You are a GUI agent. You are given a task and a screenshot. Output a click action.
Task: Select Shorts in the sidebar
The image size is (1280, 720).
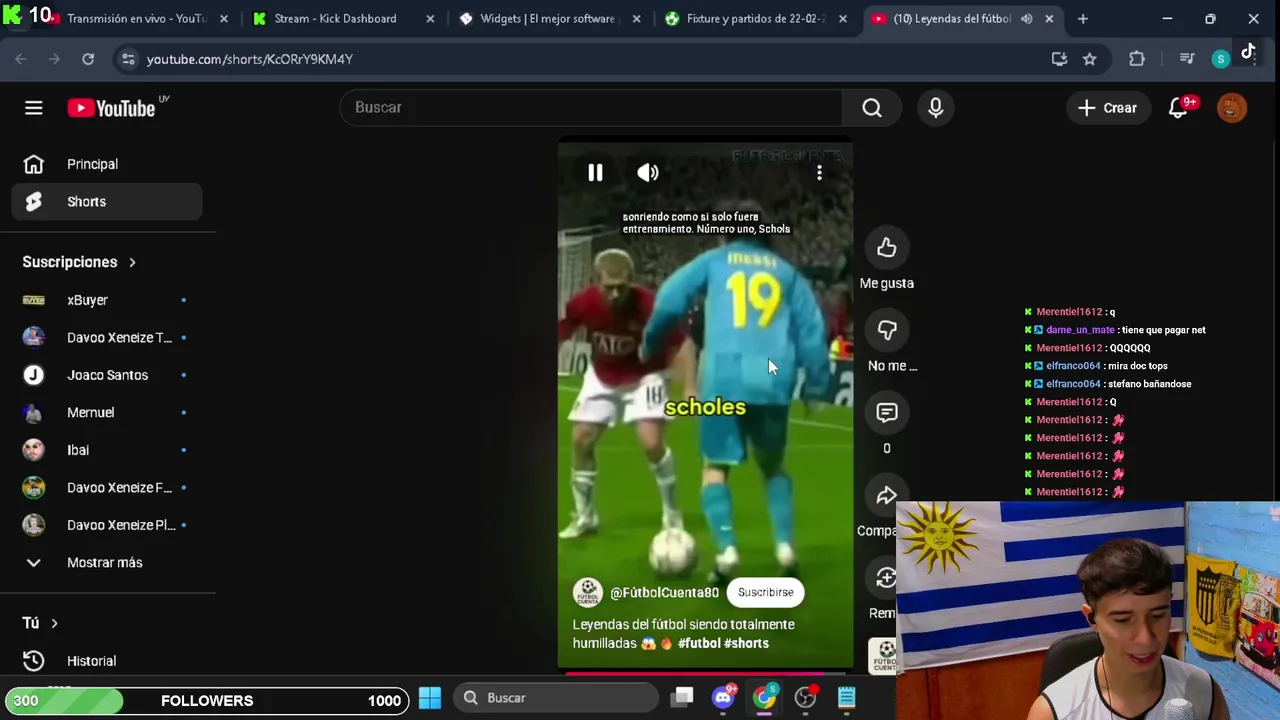point(107,202)
